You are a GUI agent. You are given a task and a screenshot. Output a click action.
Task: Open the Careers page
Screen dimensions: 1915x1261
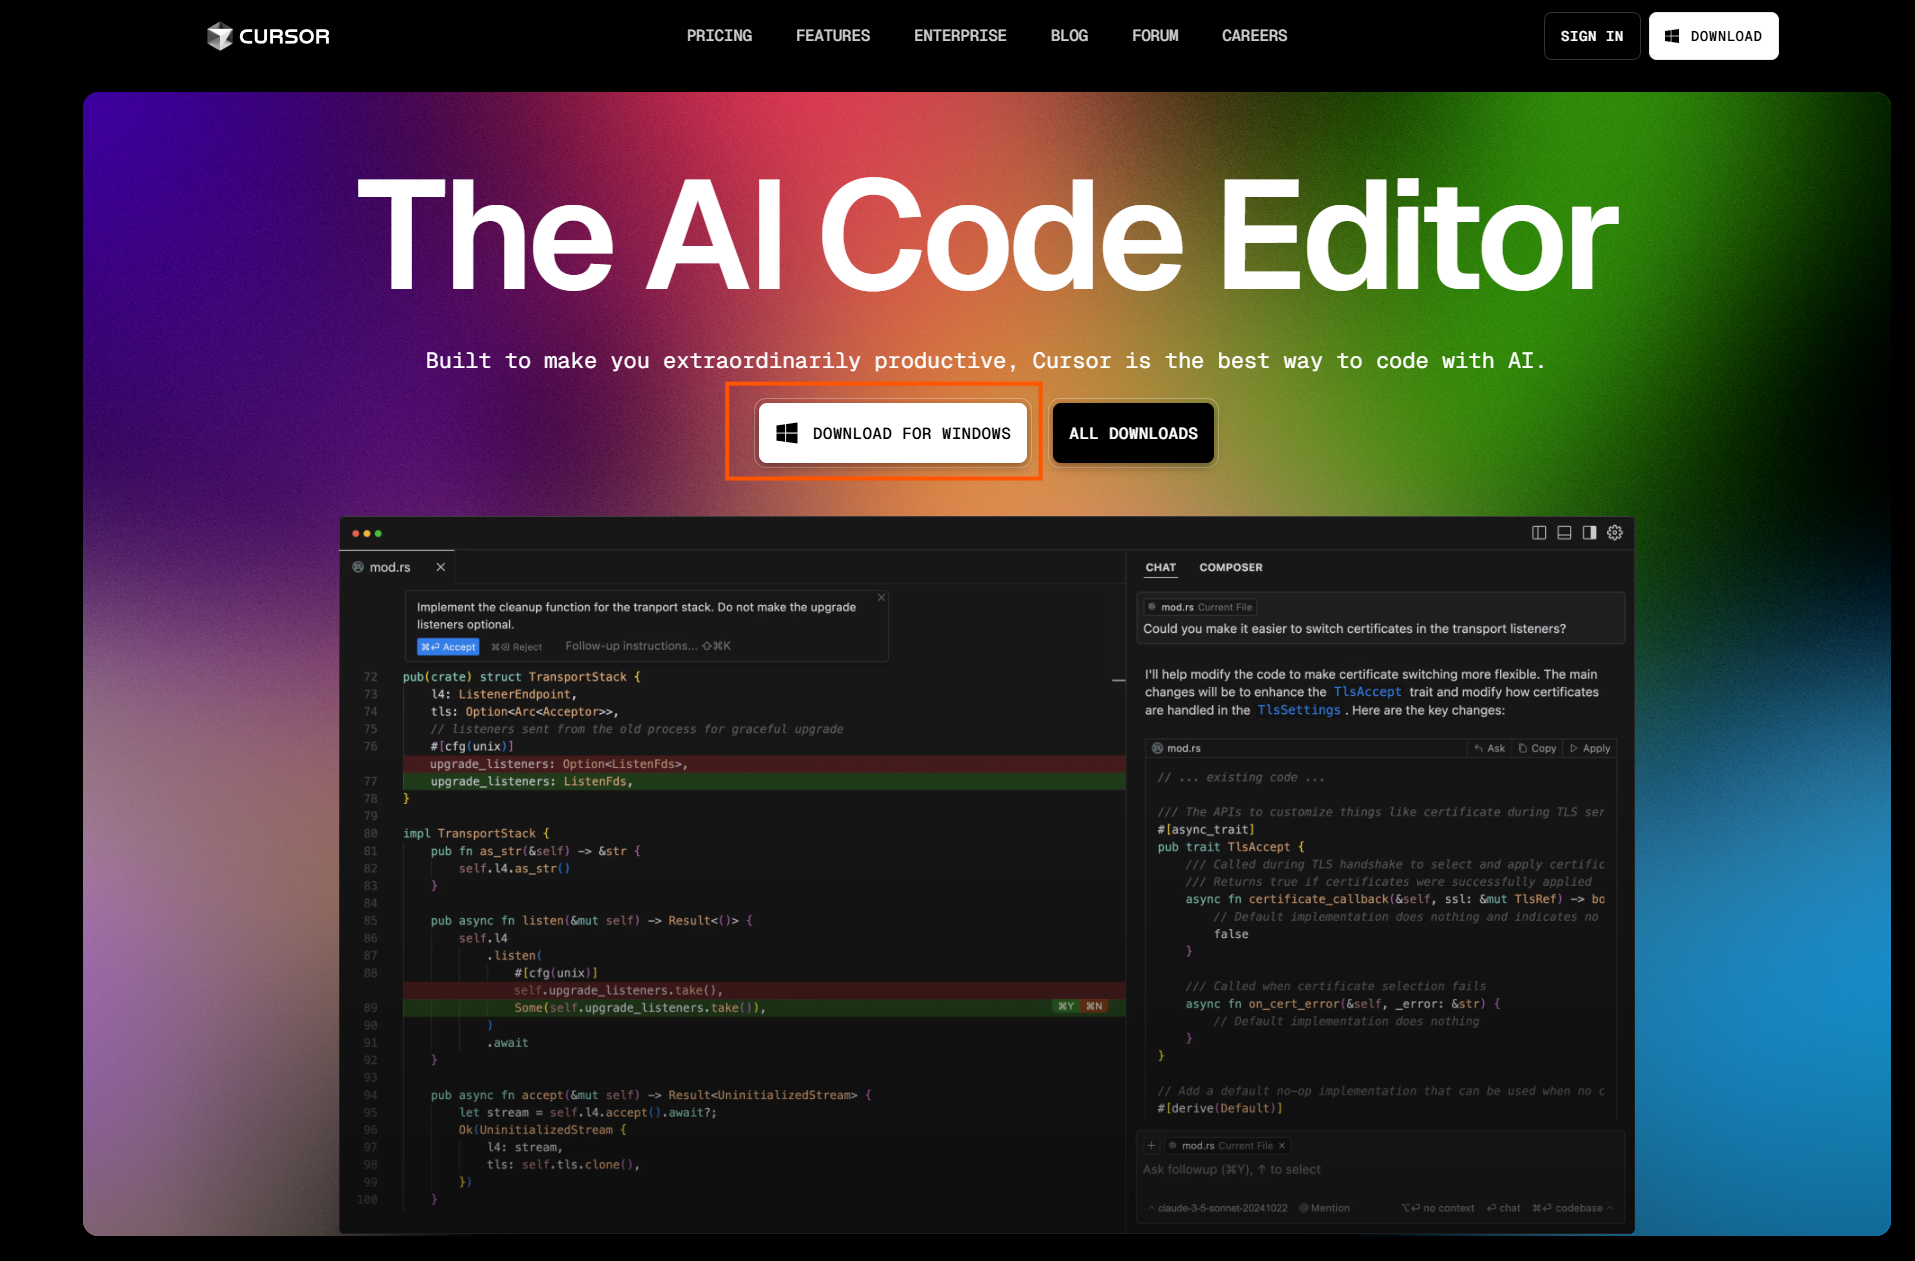[1254, 36]
